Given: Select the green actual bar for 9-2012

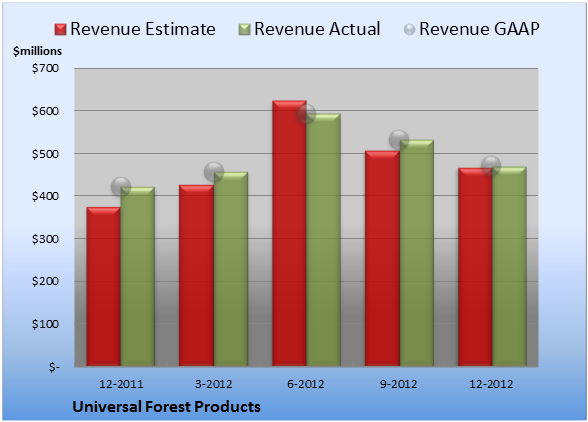Looking at the screenshot, I should click(x=416, y=253).
